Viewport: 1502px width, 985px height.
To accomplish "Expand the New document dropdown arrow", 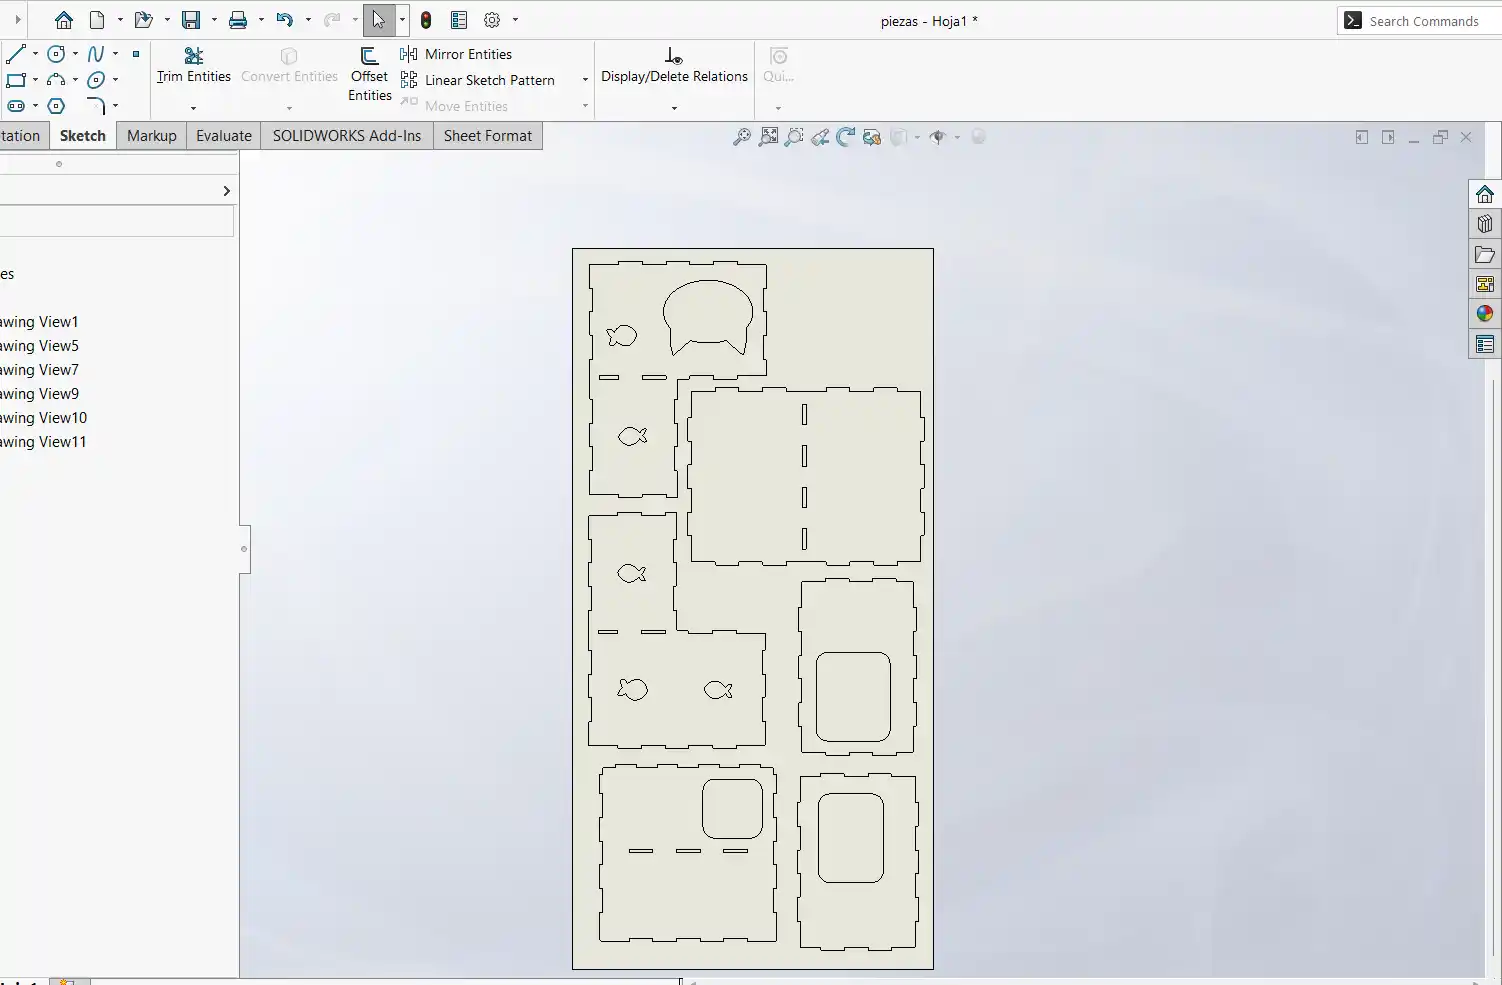I will (120, 20).
